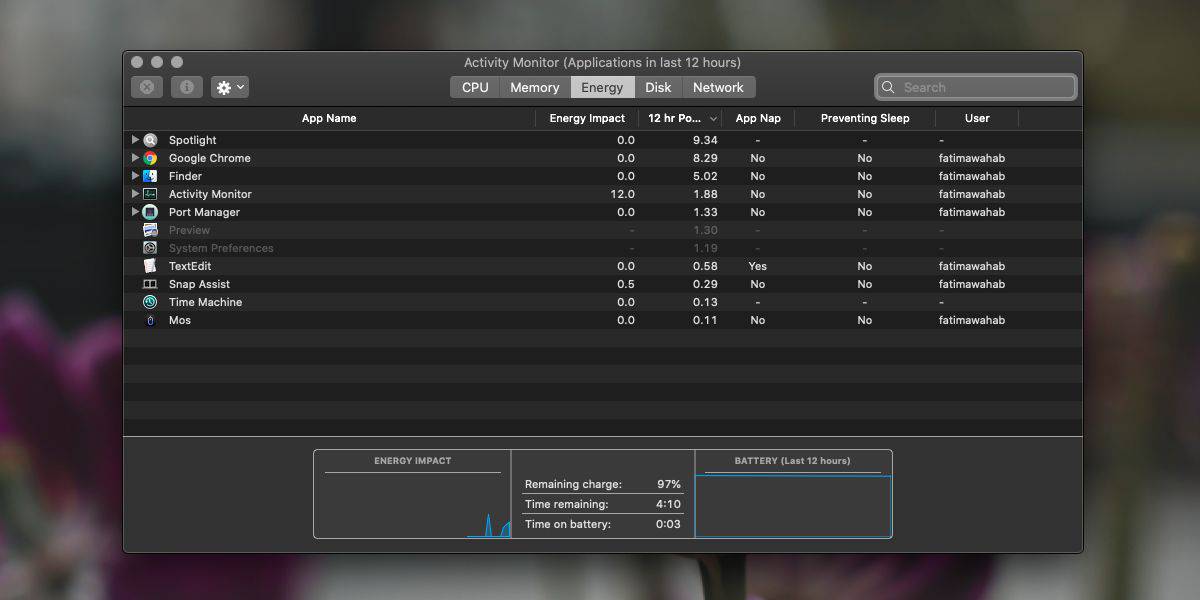Click the Google Chrome icon in list
This screenshot has width=1200, height=600.
[150, 158]
